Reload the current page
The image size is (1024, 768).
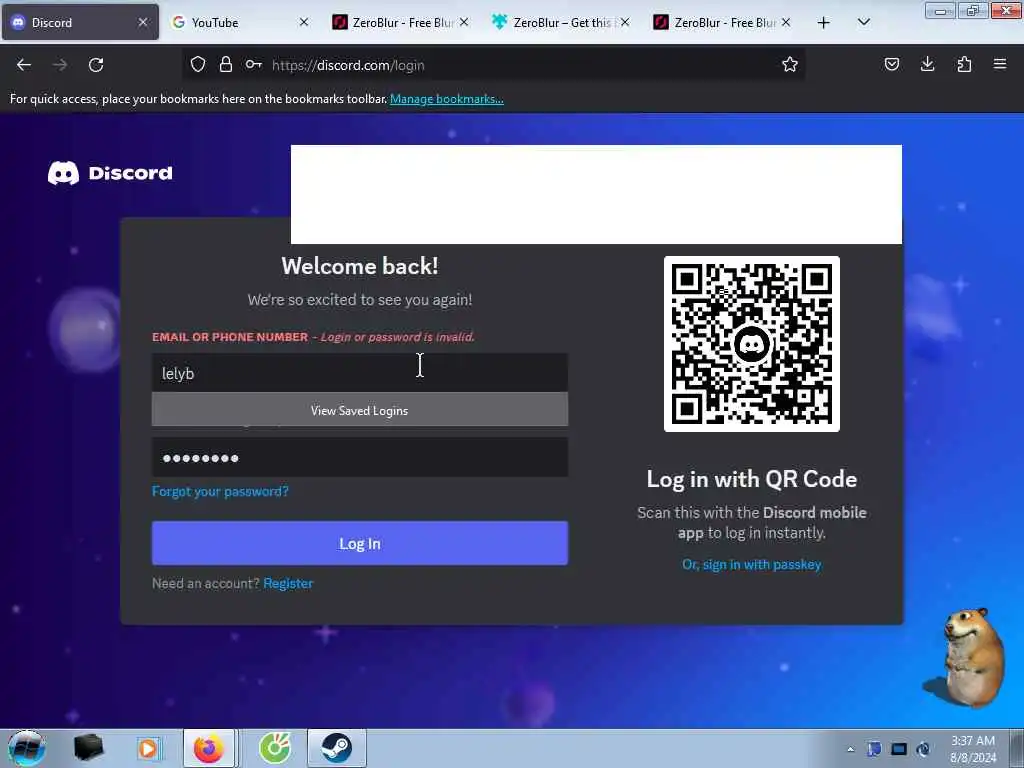pos(96,65)
